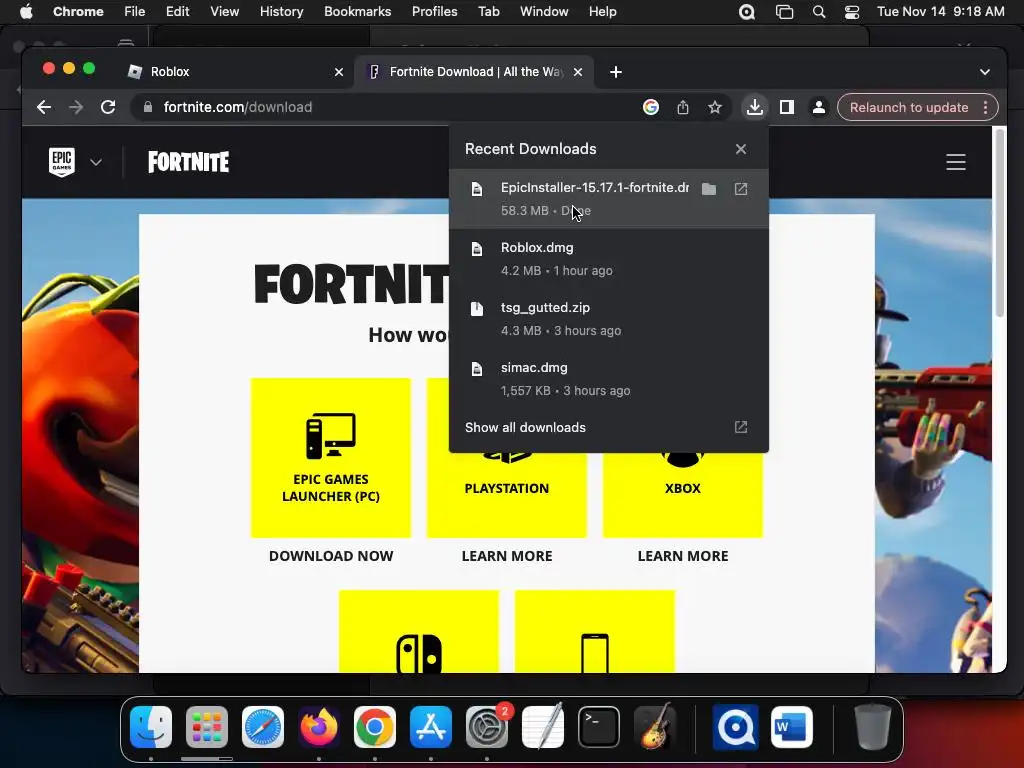This screenshot has height=768, width=1024.
Task: Close the Fortnite Download tab
Action: point(577,72)
